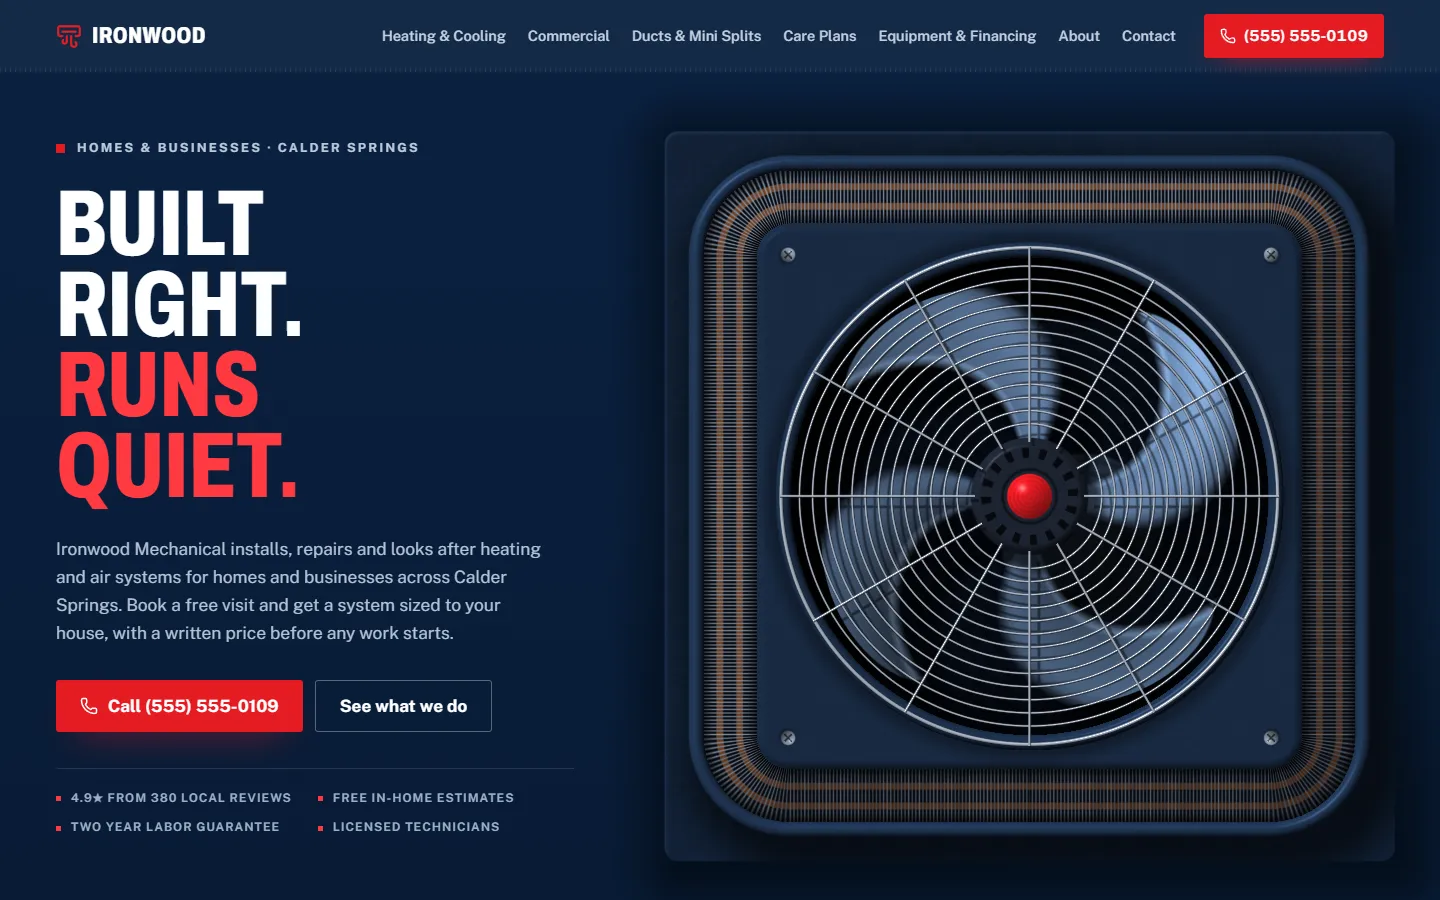Click the 'TWO YEAR LABOR GUARANTEE' text

click(x=175, y=827)
